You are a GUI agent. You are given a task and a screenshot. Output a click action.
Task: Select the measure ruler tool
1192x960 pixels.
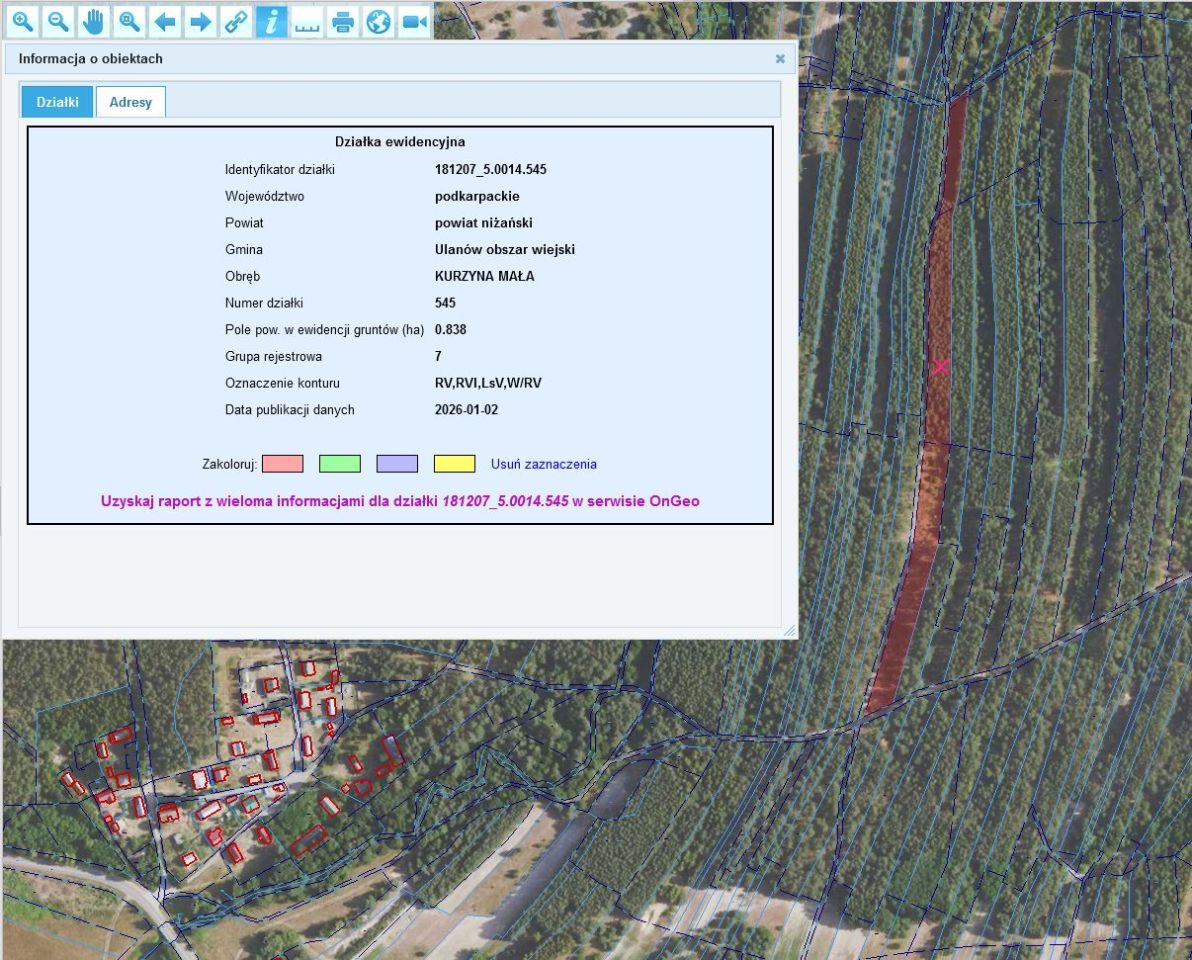click(x=306, y=21)
